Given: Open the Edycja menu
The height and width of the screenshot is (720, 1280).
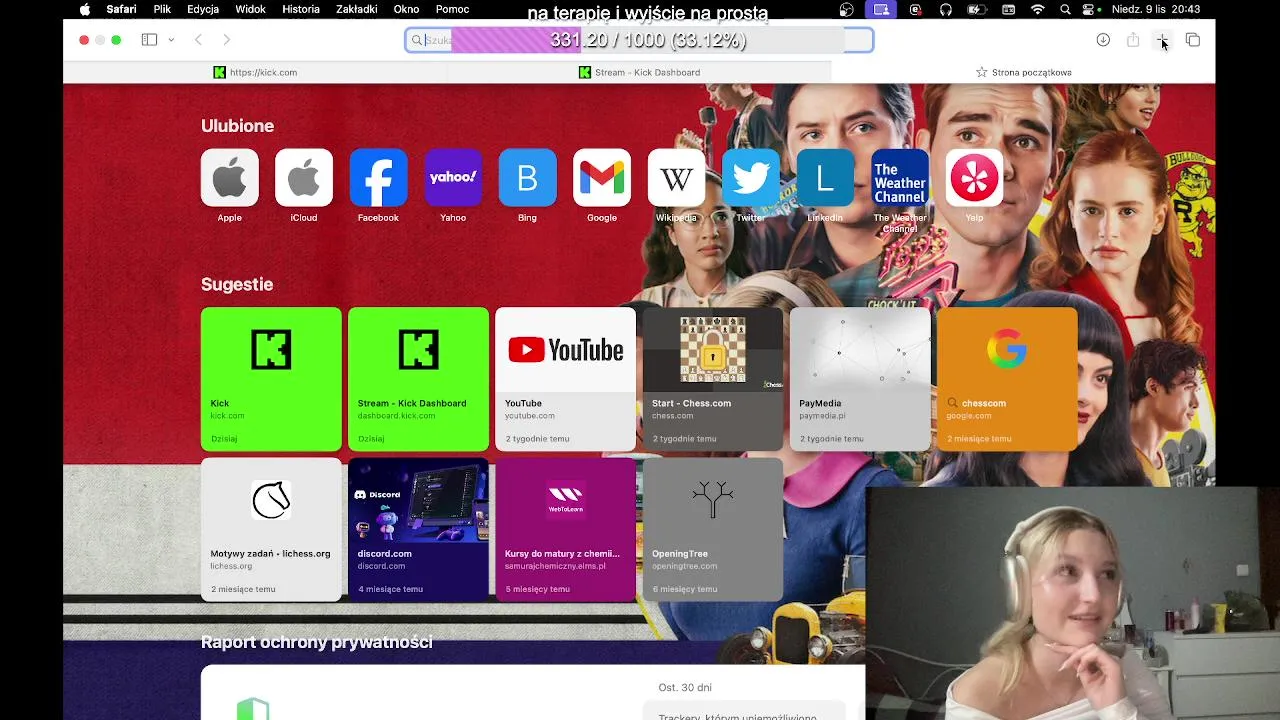Looking at the screenshot, I should tap(203, 10).
